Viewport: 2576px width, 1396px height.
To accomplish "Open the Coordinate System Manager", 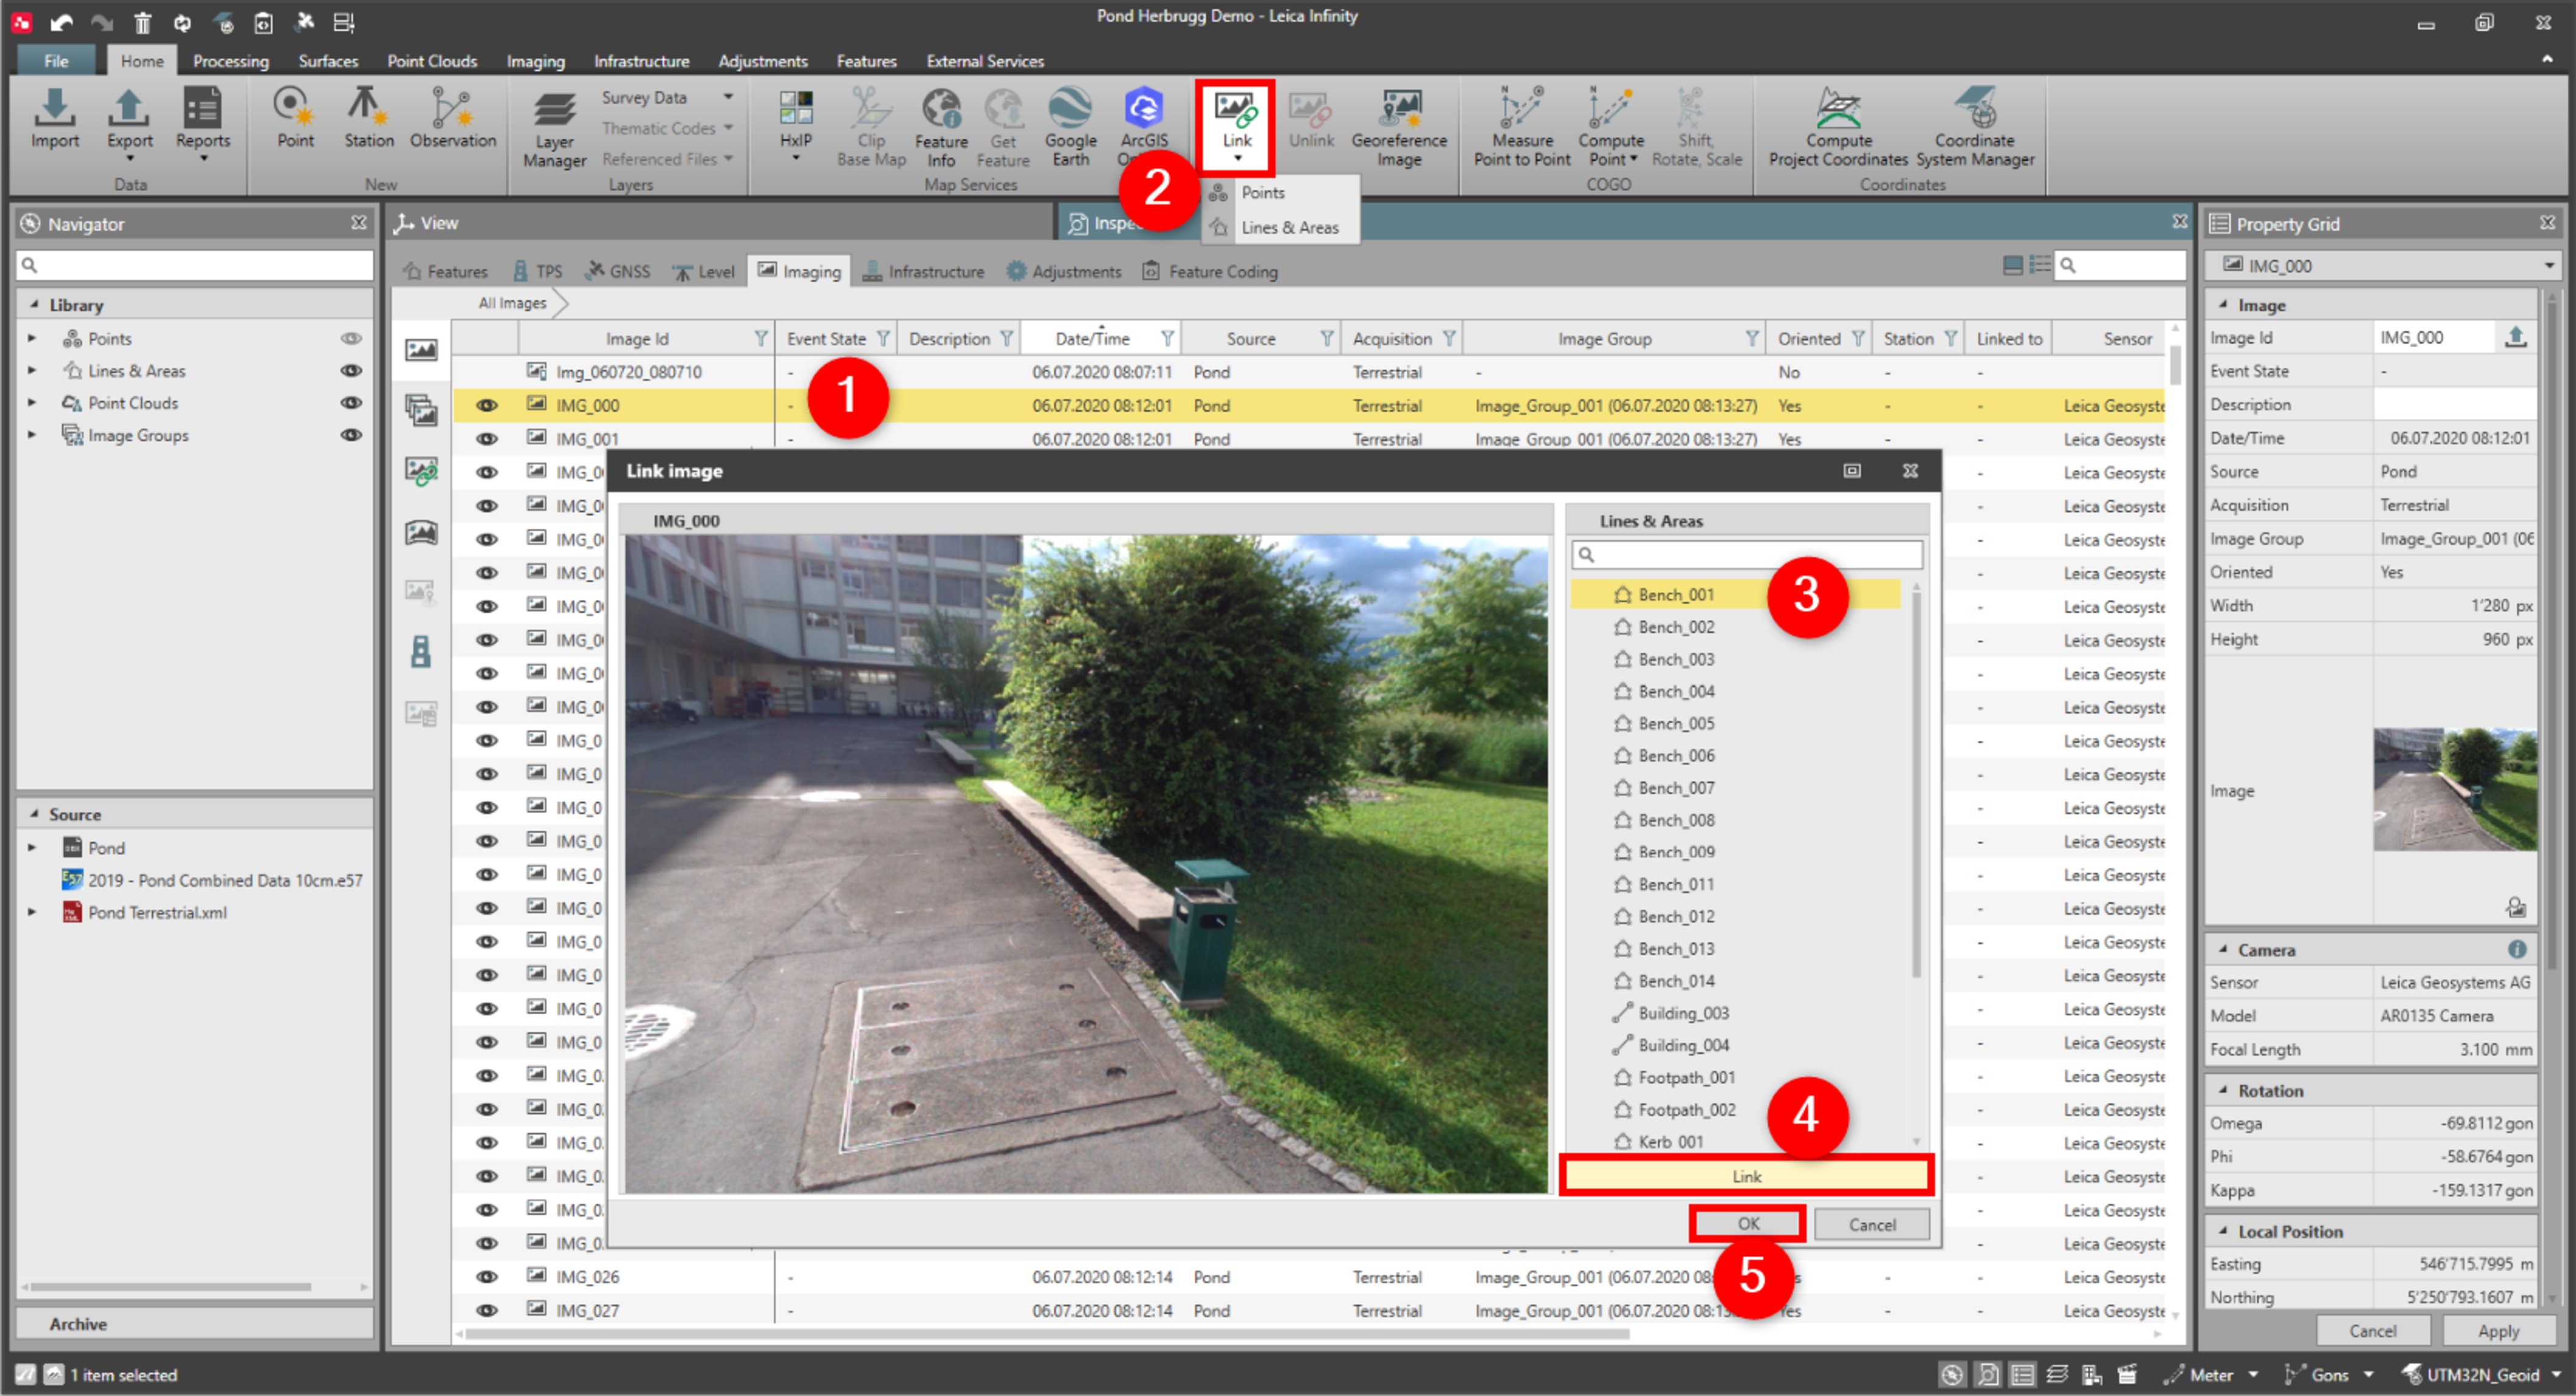I will 1974,128.
